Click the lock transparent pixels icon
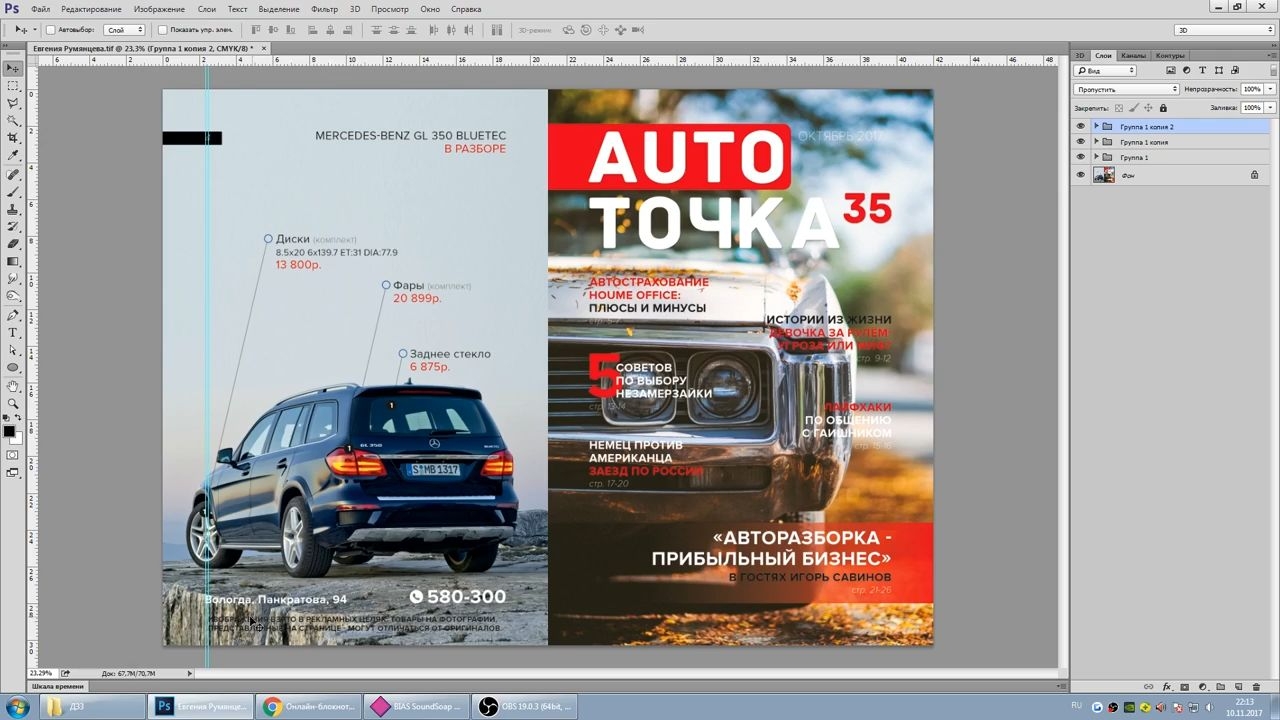 pyautogui.click(x=1119, y=108)
